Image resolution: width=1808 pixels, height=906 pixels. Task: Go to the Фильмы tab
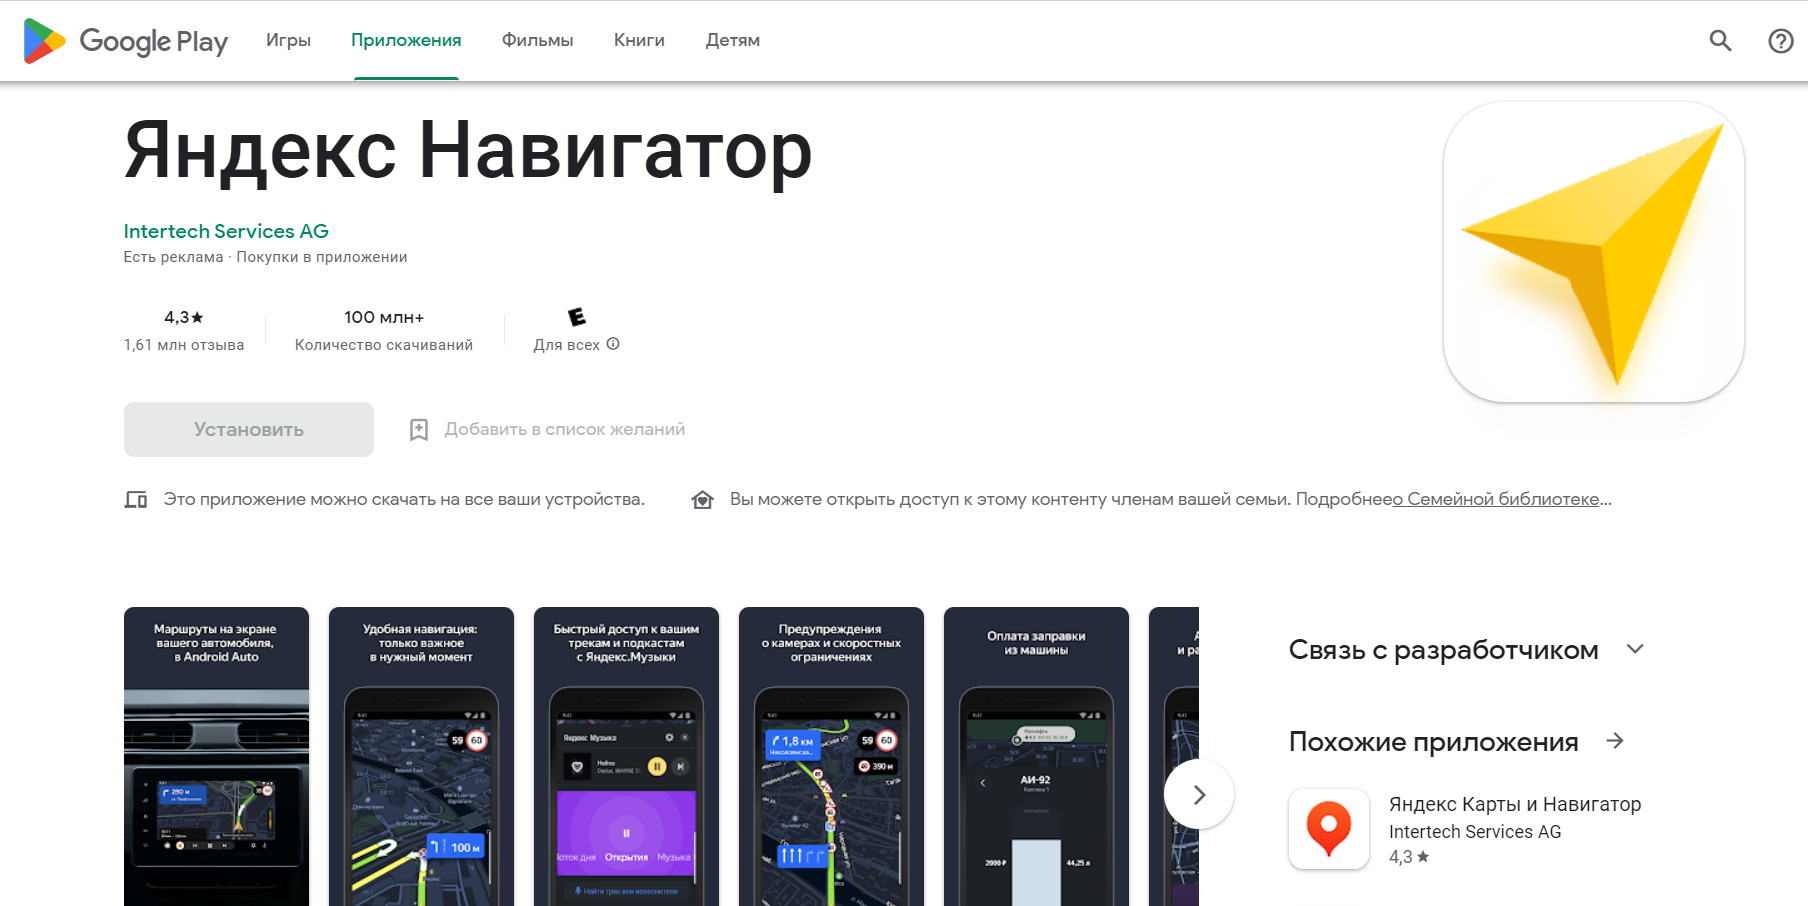[537, 40]
